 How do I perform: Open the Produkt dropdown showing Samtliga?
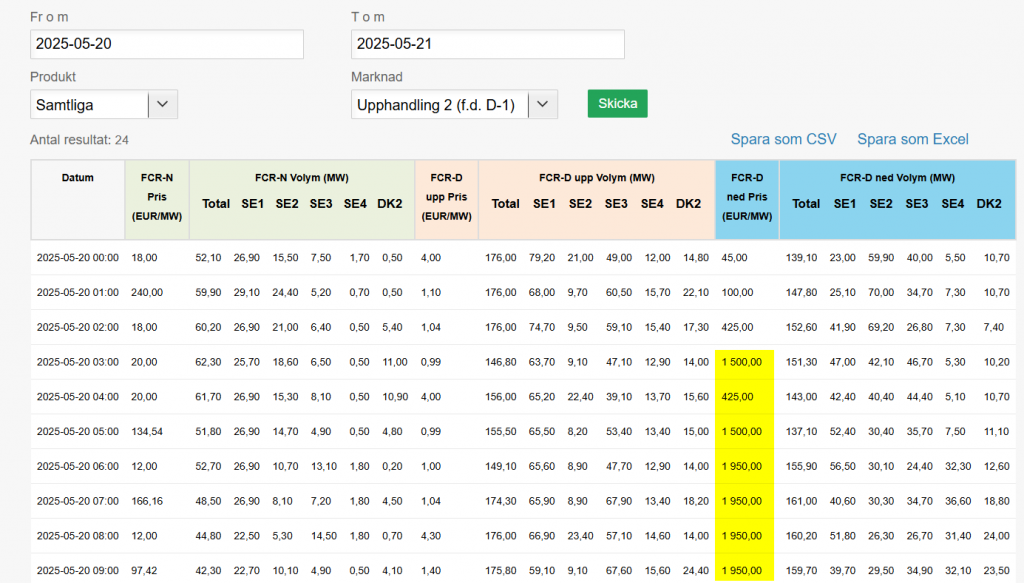tap(104, 104)
